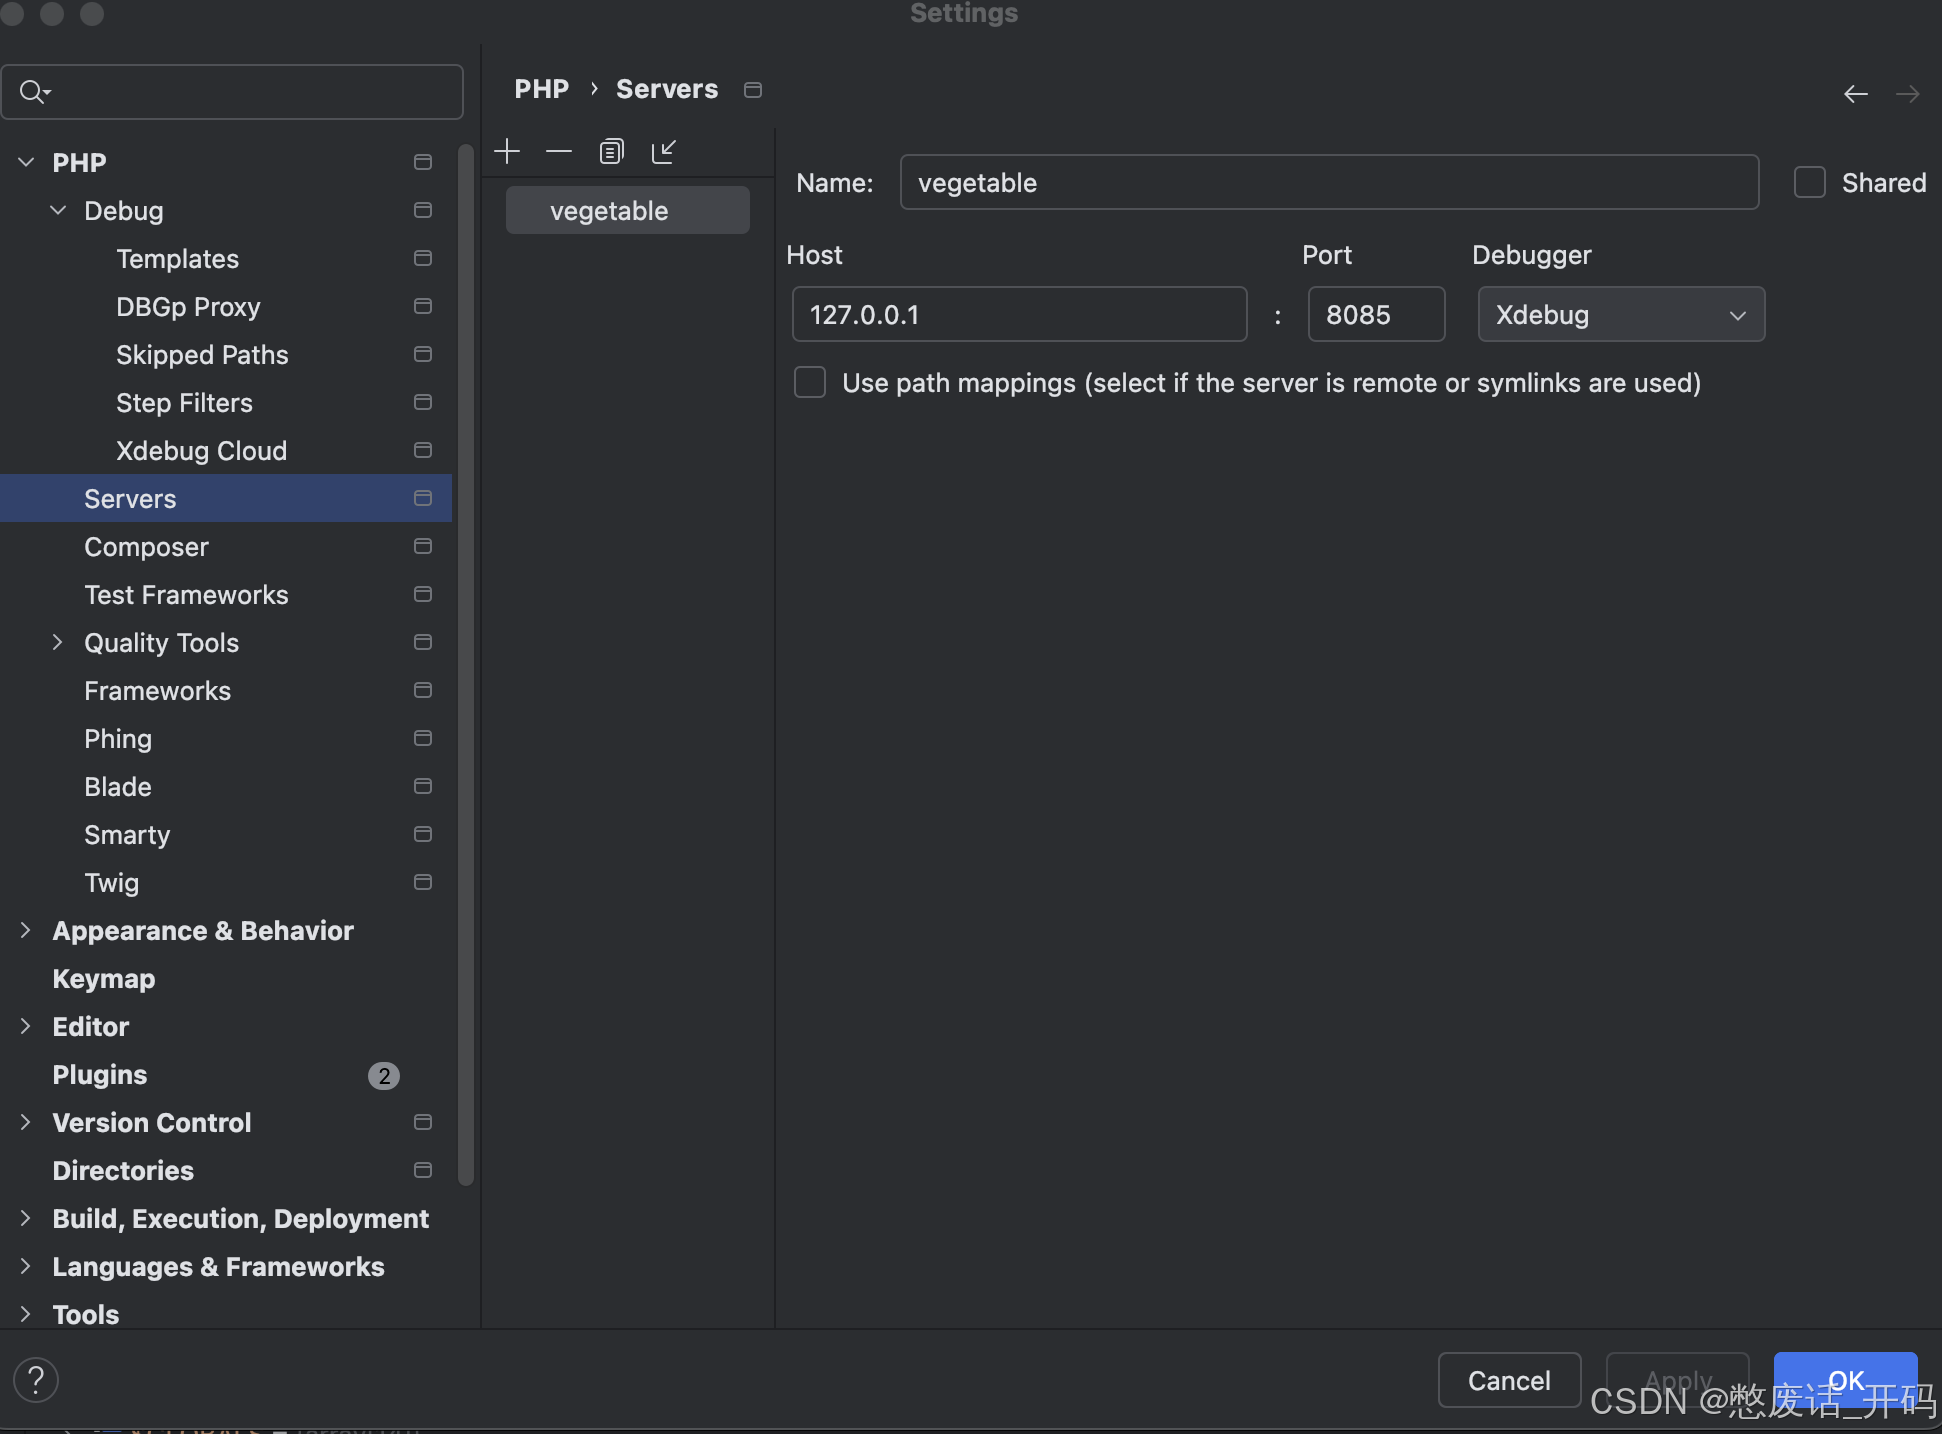Open the Debugger Xdebug dropdown
Viewport: 1942px width, 1434px height.
1620,314
